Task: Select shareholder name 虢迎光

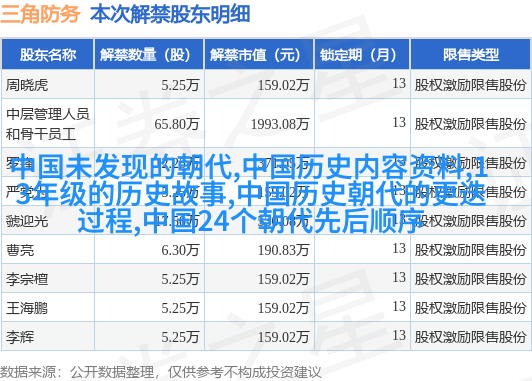Action: [x=27, y=222]
